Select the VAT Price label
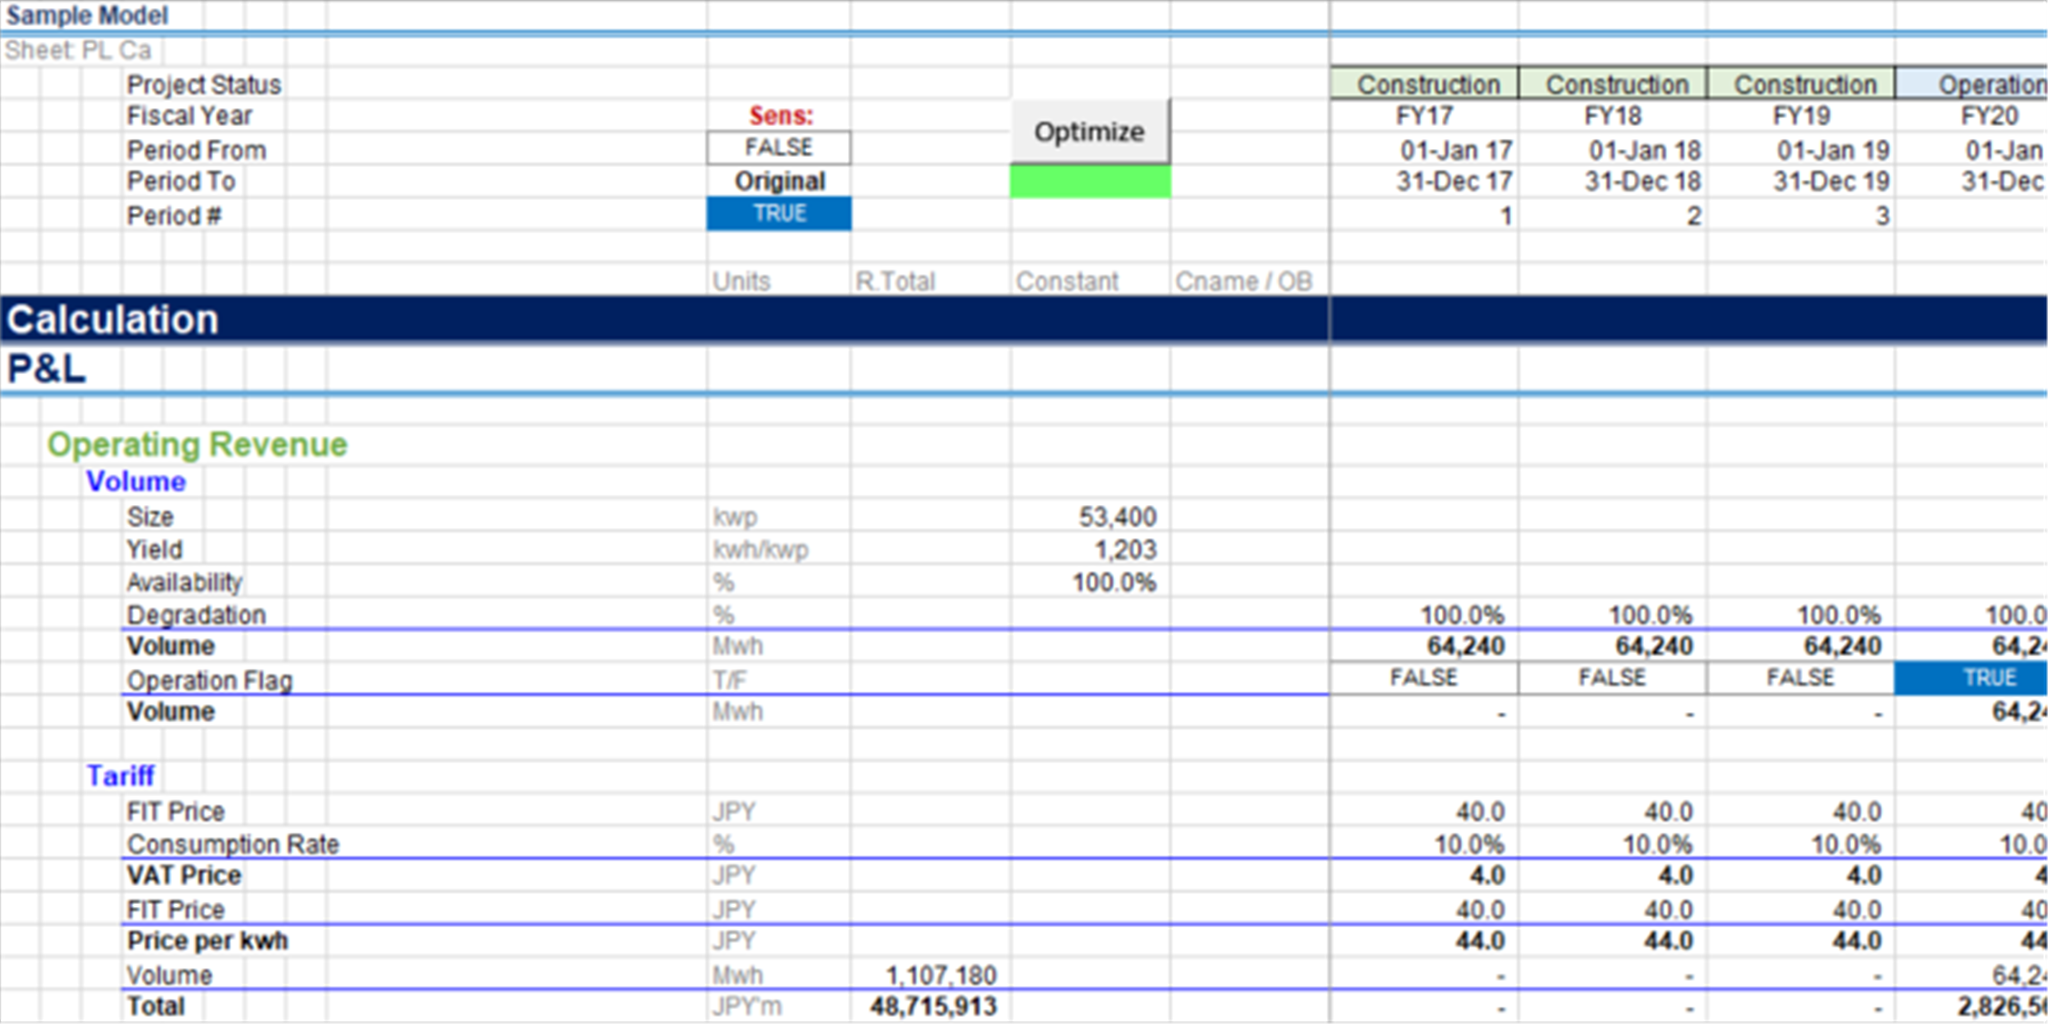 click(184, 875)
